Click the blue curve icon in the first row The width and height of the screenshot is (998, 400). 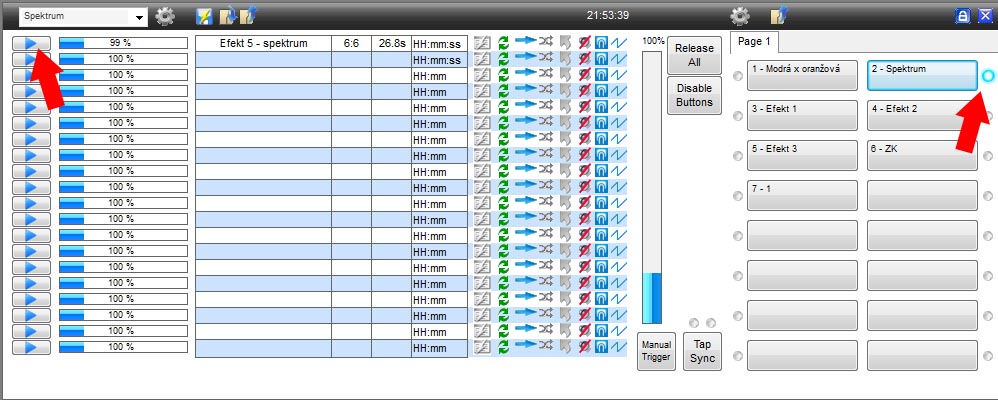point(618,43)
